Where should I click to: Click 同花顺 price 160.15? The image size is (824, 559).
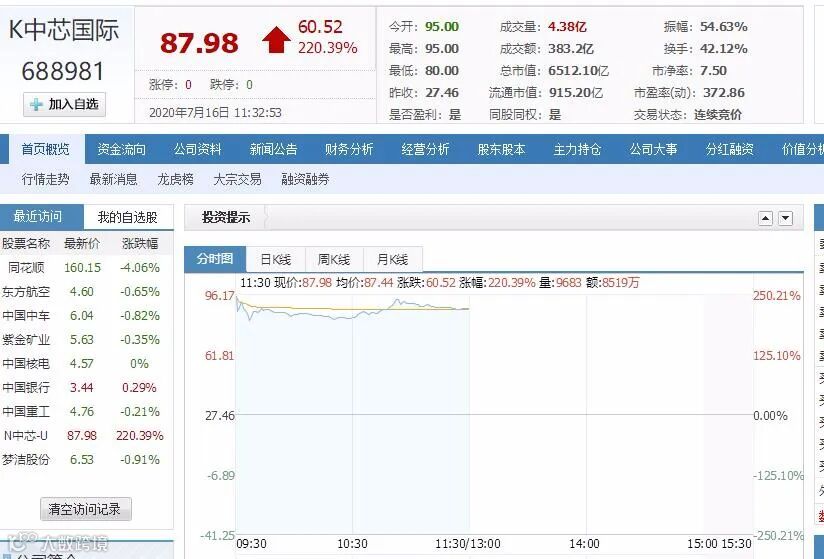point(83,267)
